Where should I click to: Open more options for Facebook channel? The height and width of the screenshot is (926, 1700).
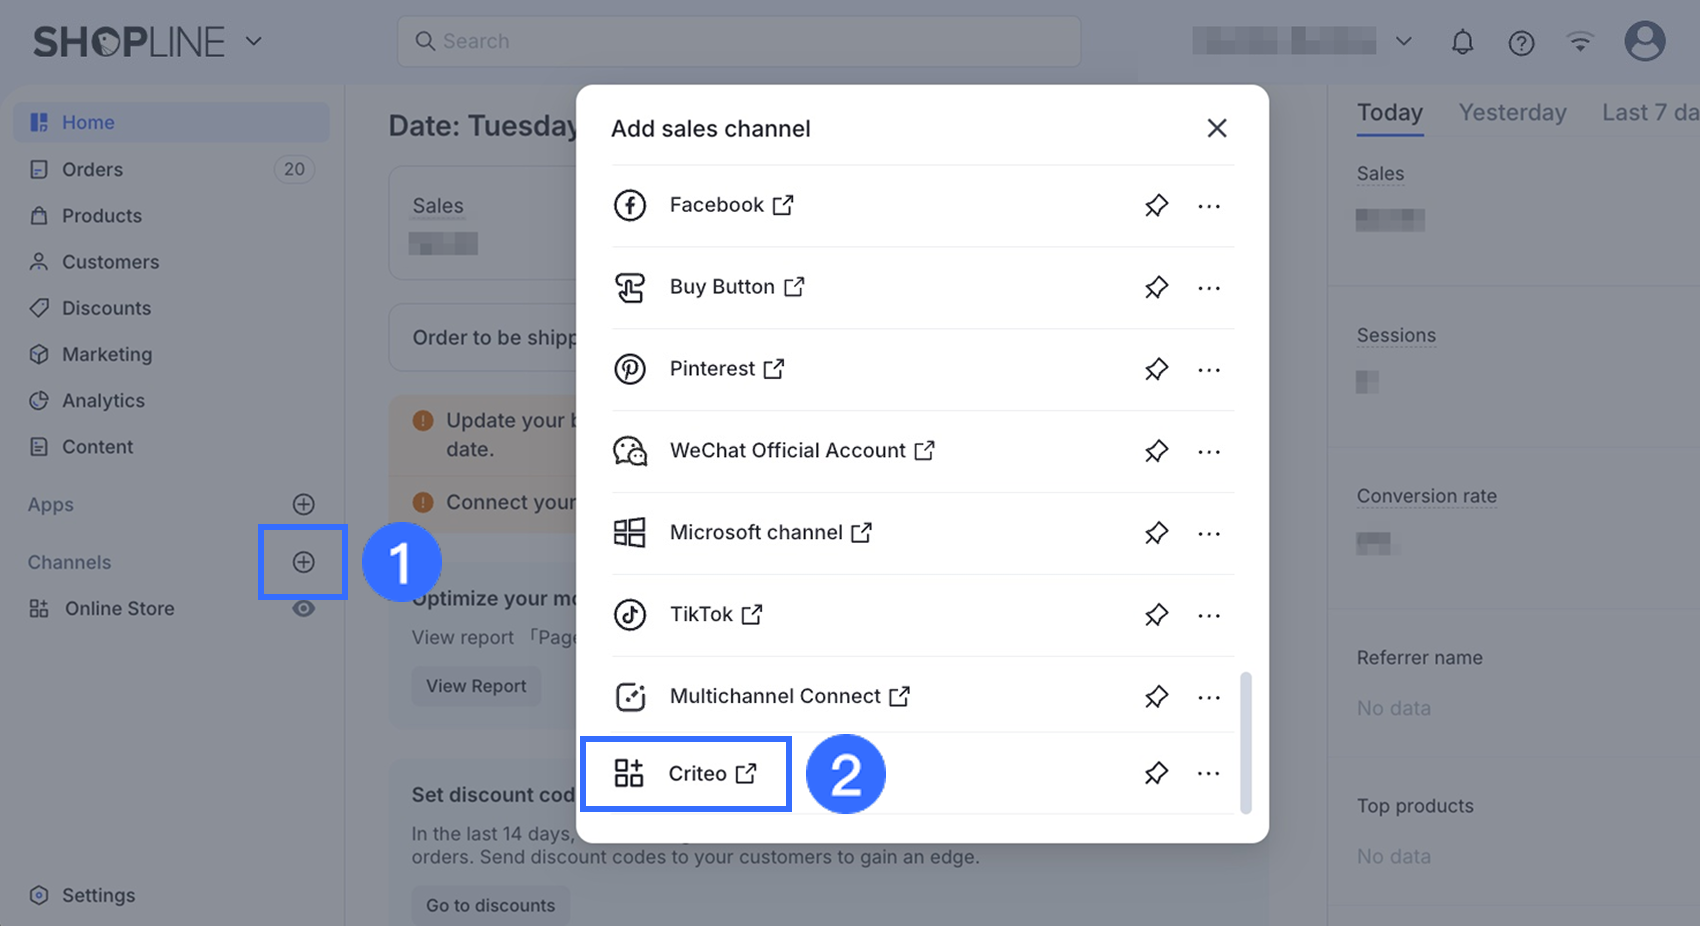tap(1209, 206)
